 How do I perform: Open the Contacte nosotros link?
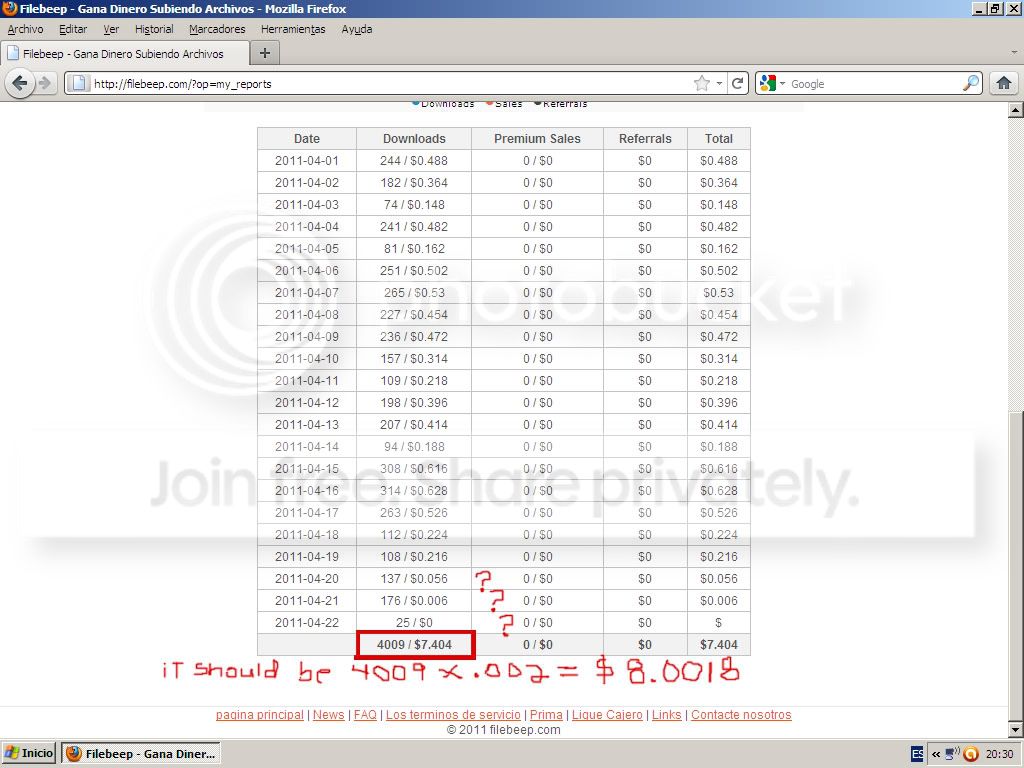[741, 714]
